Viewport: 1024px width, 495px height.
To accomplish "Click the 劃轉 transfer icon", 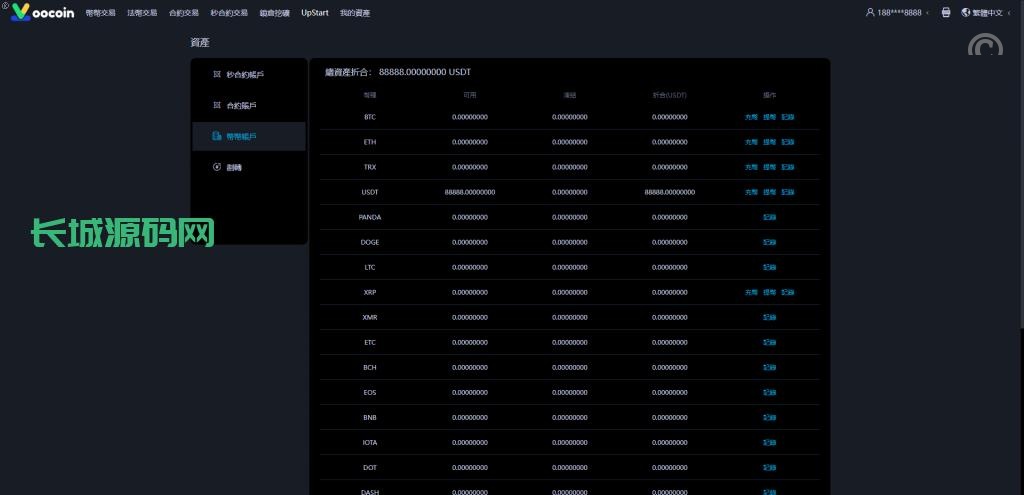I will (x=217, y=167).
